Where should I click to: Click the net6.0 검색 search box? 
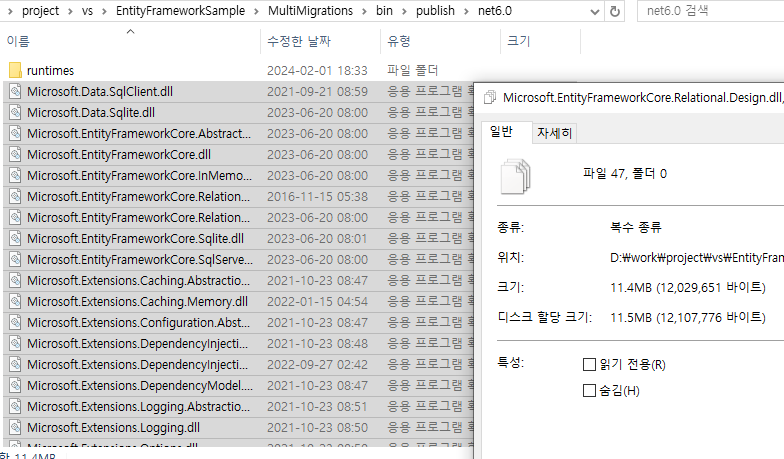point(710,11)
